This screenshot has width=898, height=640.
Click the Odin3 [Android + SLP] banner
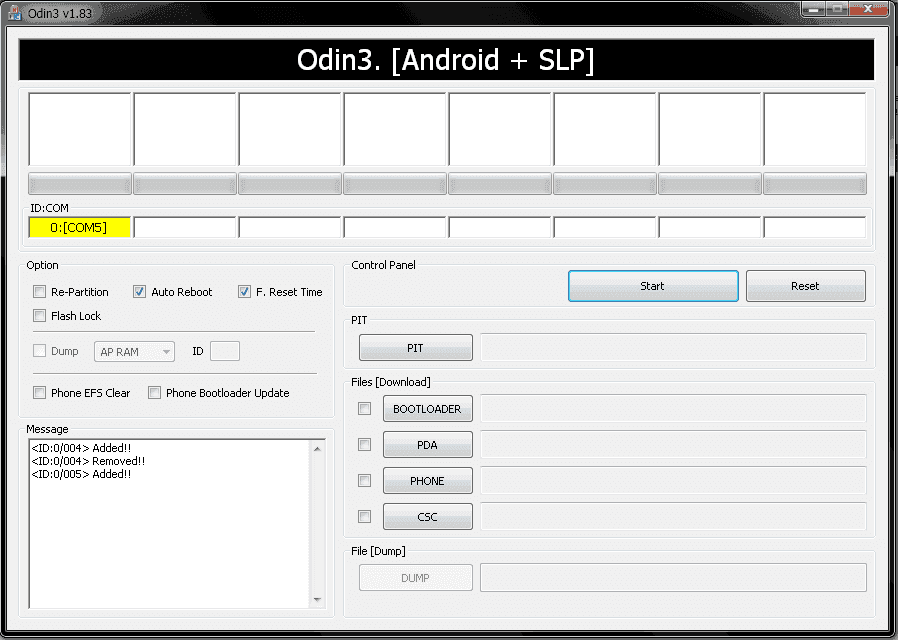[x=446, y=60]
